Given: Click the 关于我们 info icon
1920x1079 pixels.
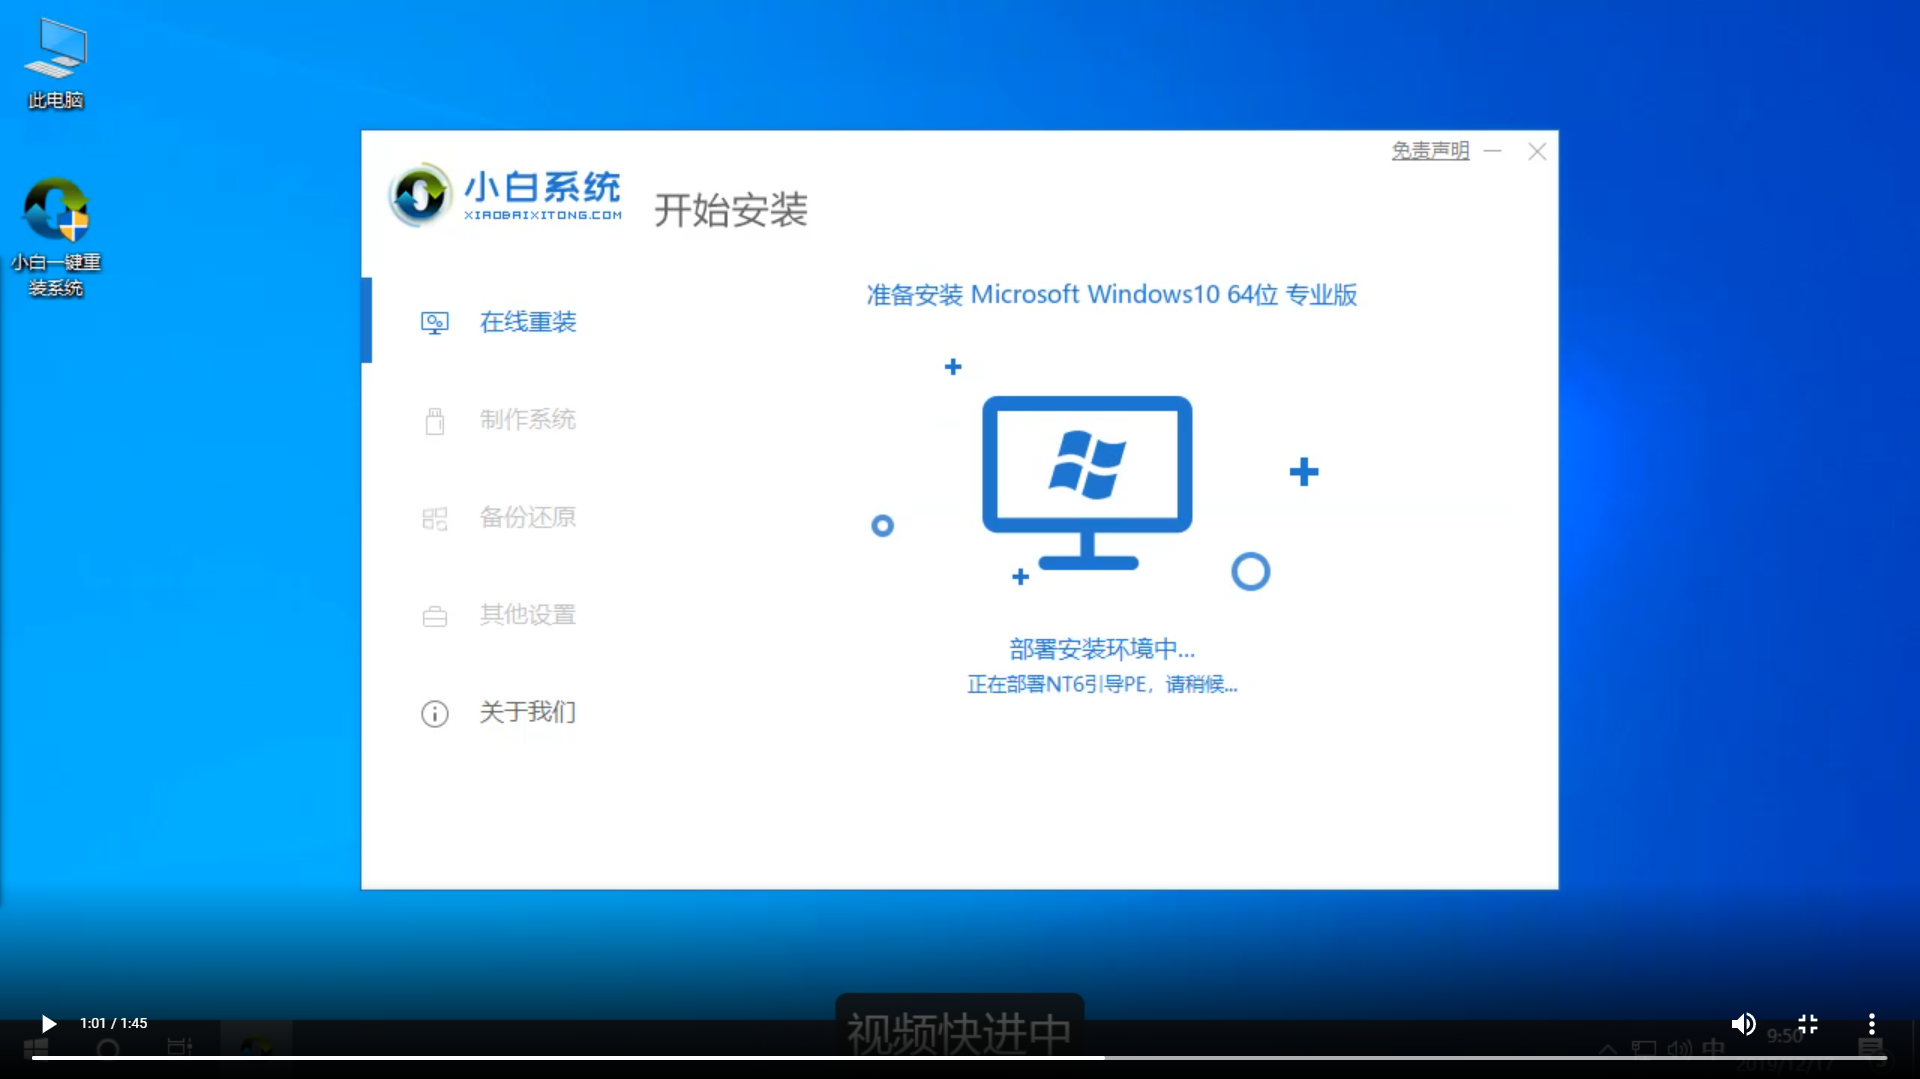Looking at the screenshot, I should click(434, 713).
